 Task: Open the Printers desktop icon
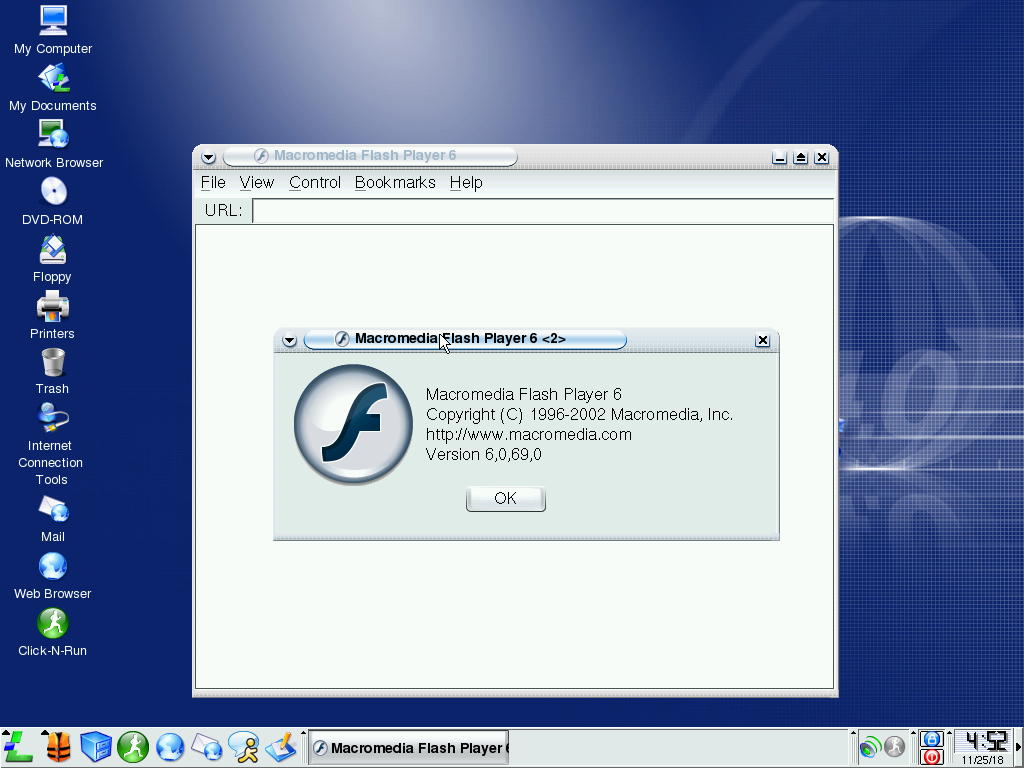coord(52,315)
